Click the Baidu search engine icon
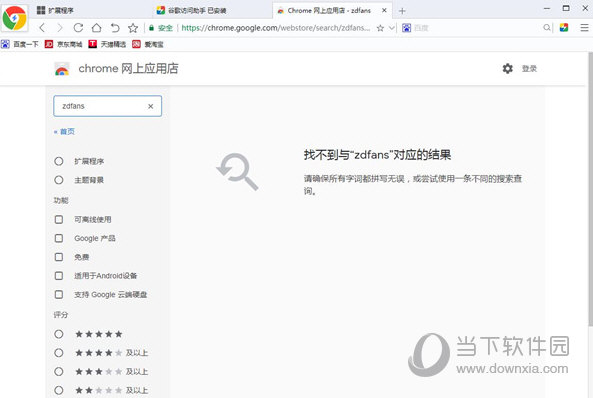This screenshot has height=398, width=593. pos(407,28)
